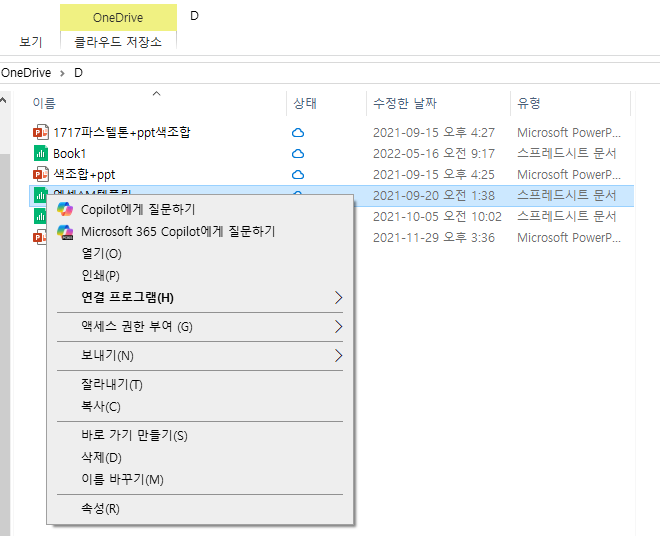Select the file named 색조합+ppt
Viewport: 660px width, 536px height.
click(84, 174)
